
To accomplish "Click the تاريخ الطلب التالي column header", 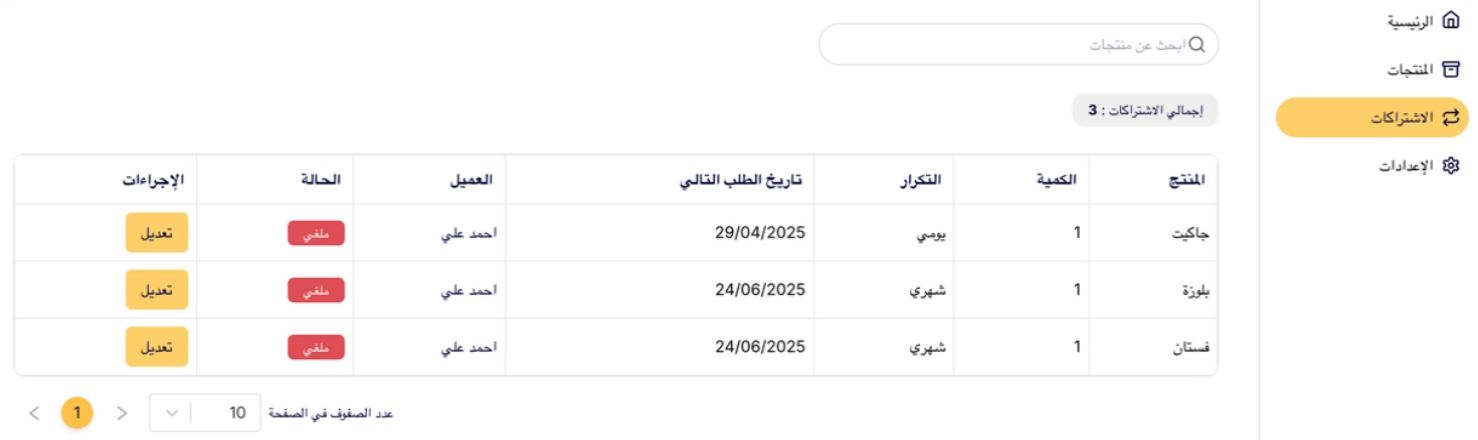I will click(742, 180).
